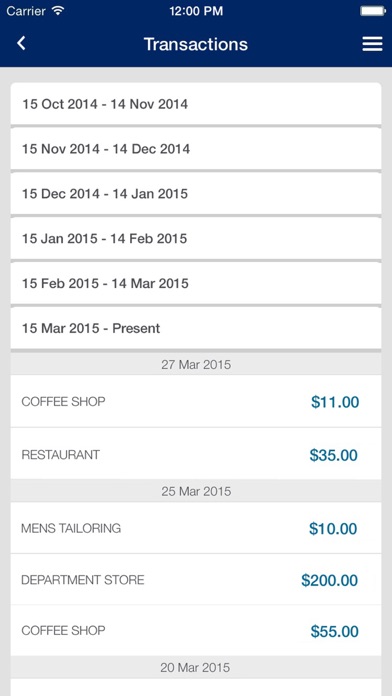This screenshot has height=696, width=392.
Task: Tap the 12:00 PM clock in status bar
Action: [x=196, y=11]
